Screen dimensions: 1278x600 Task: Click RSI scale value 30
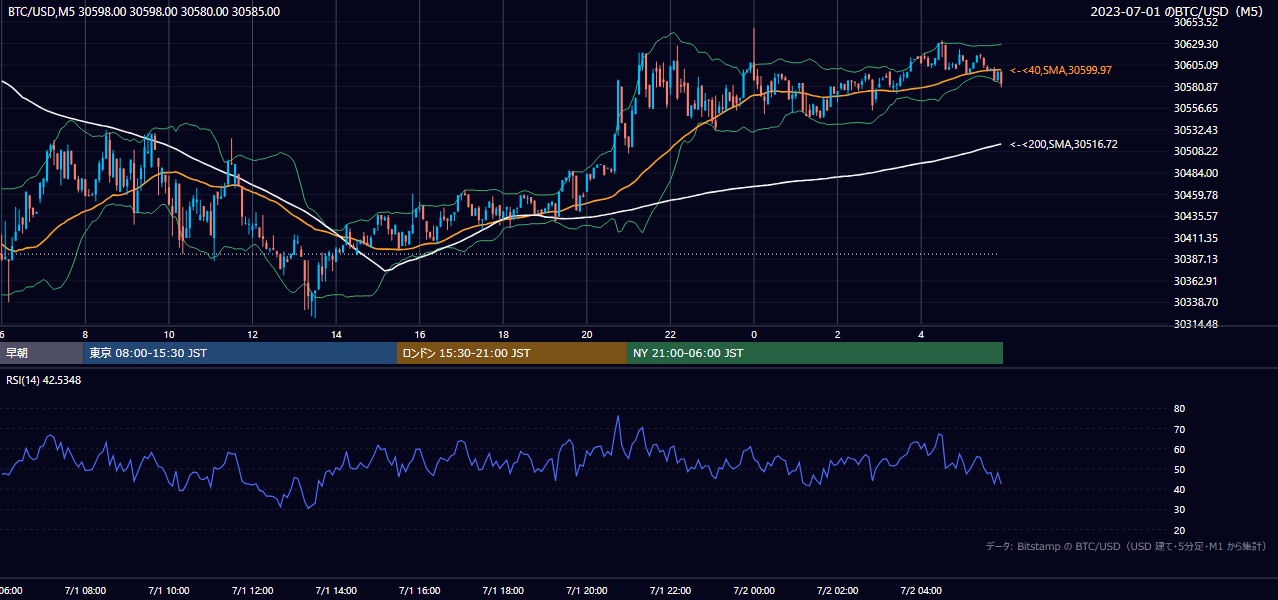1179,510
